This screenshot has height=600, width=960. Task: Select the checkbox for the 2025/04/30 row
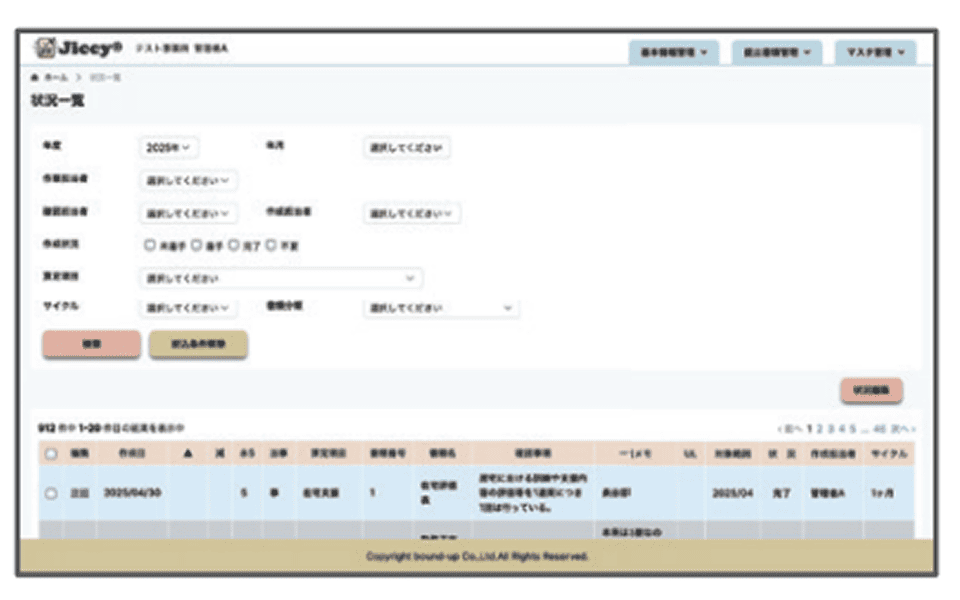[x=51, y=493]
